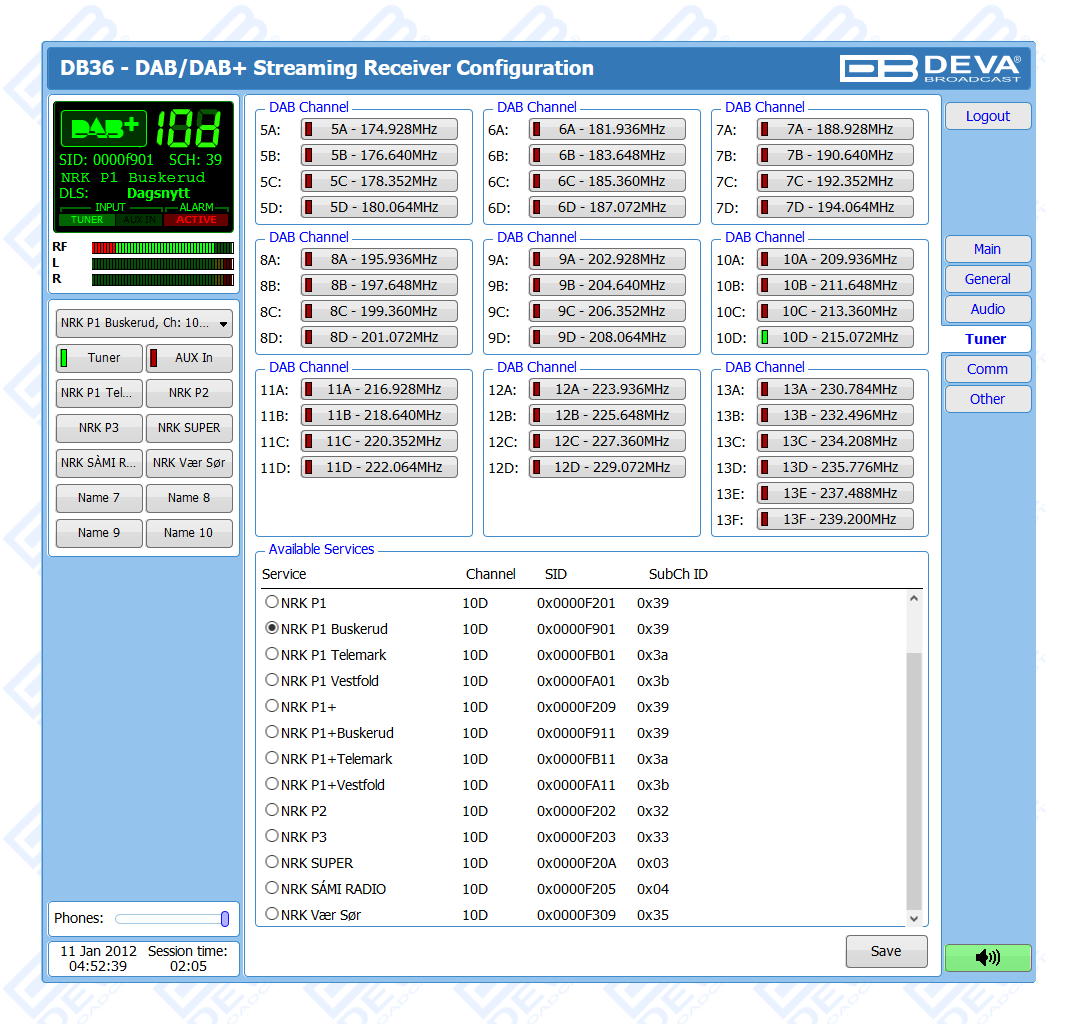Screen dimensions: 1077x1024
Task: Choose NRK P3 in Available Services
Action: click(x=271, y=836)
